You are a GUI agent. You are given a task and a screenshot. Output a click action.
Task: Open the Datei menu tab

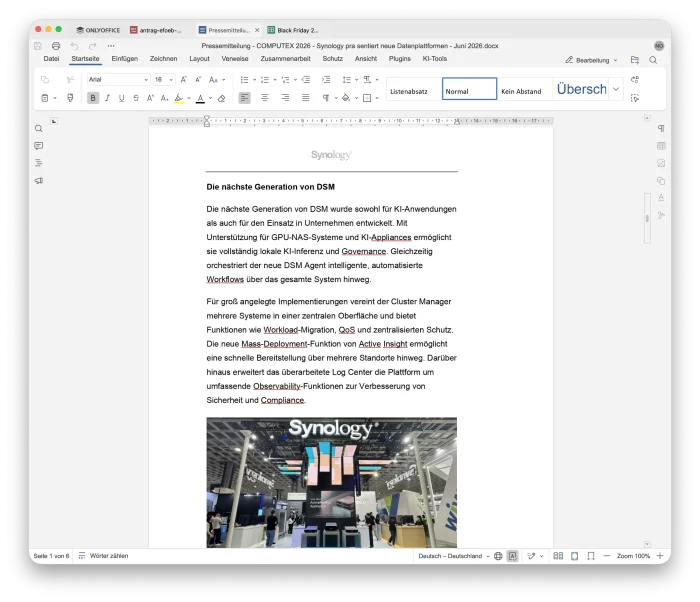pyautogui.click(x=51, y=59)
